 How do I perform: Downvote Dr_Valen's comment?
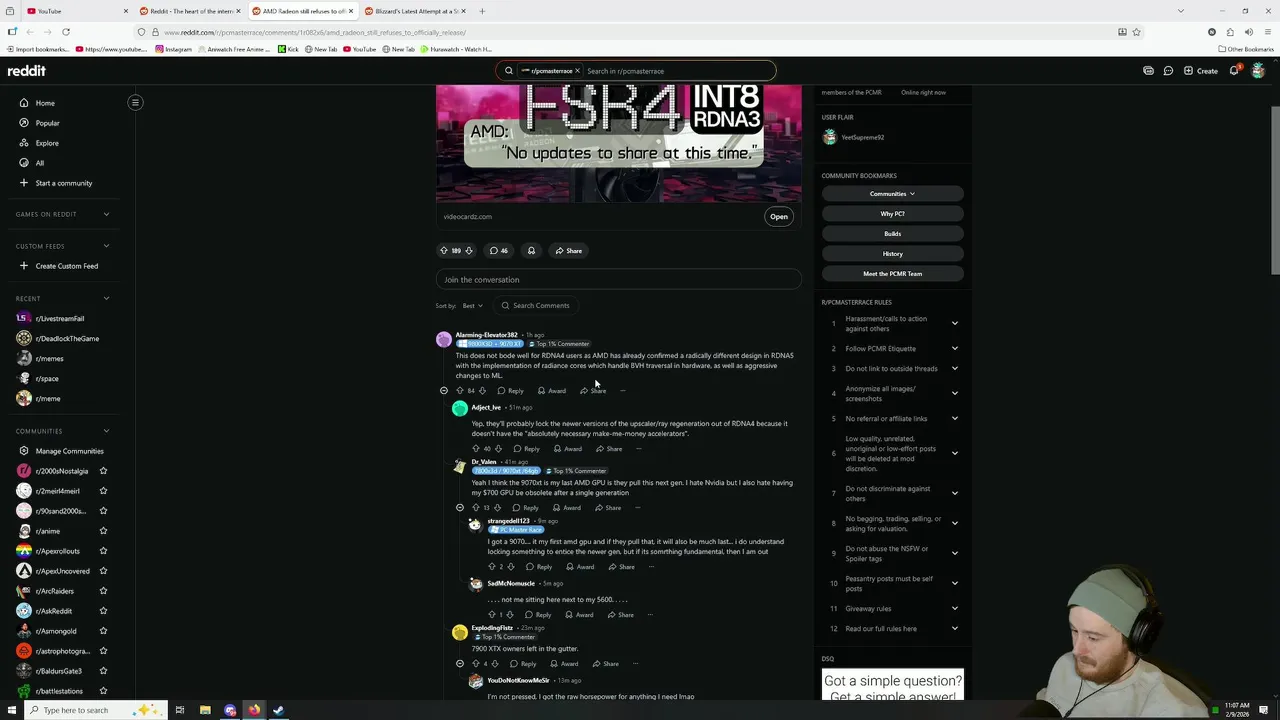(x=497, y=508)
